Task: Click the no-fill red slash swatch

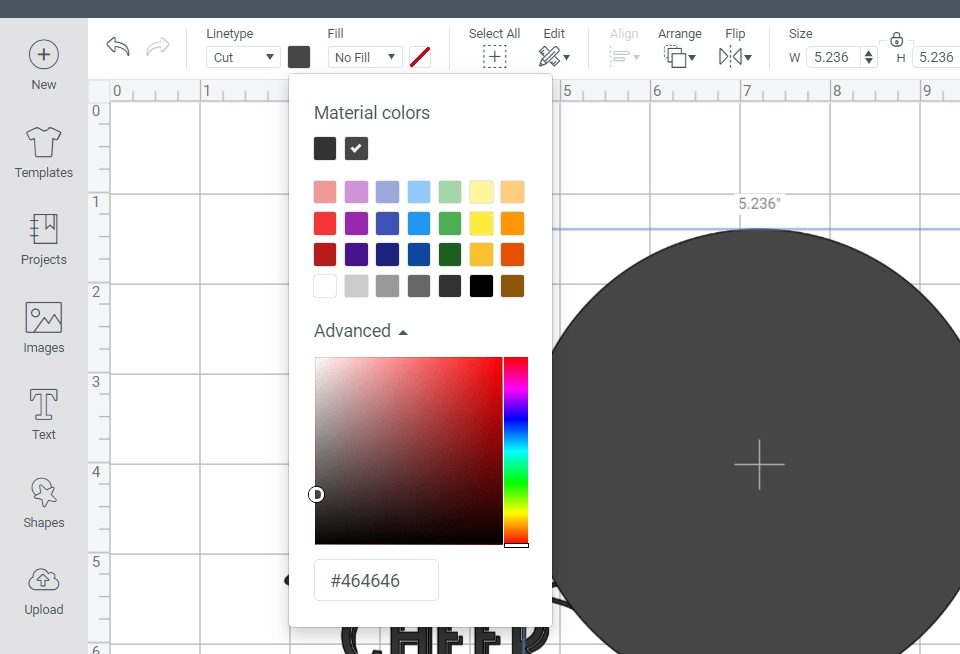Action: pyautogui.click(x=420, y=57)
